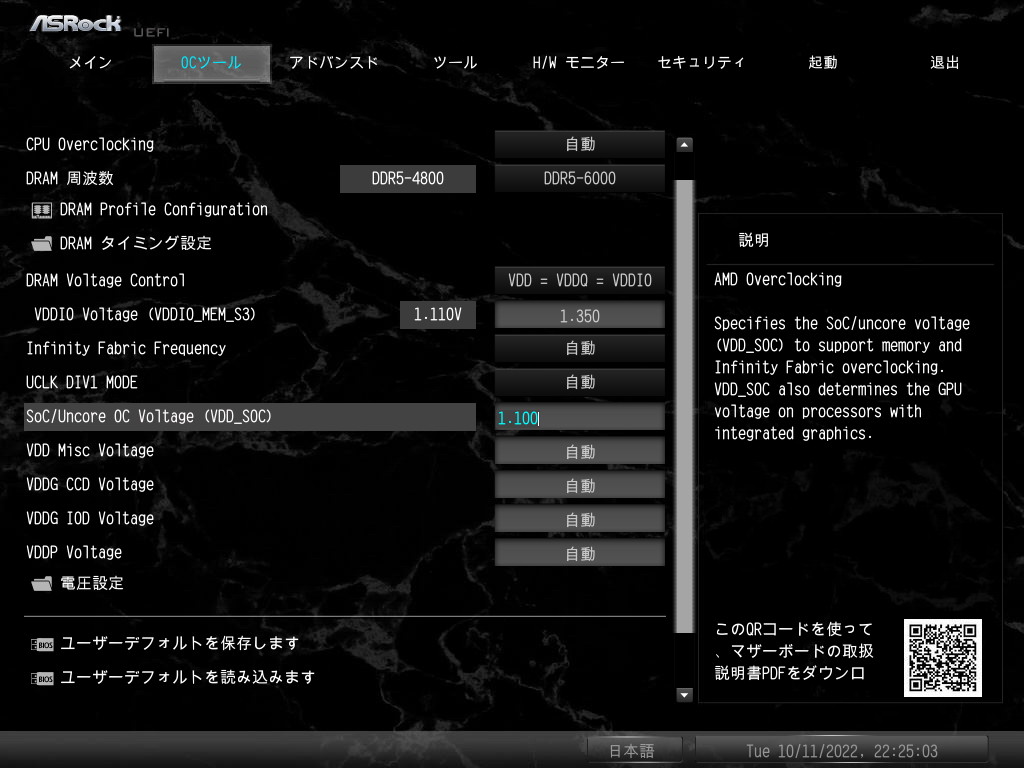Screen dimensions: 1024x768
Task: Select the VDDG CCD Voltage label
Action: 90,485
